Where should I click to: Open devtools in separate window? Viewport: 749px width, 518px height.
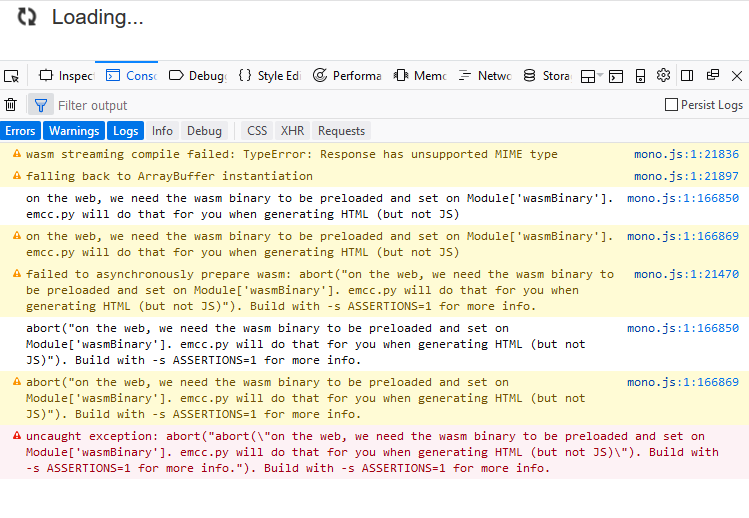pyautogui.click(x=713, y=76)
